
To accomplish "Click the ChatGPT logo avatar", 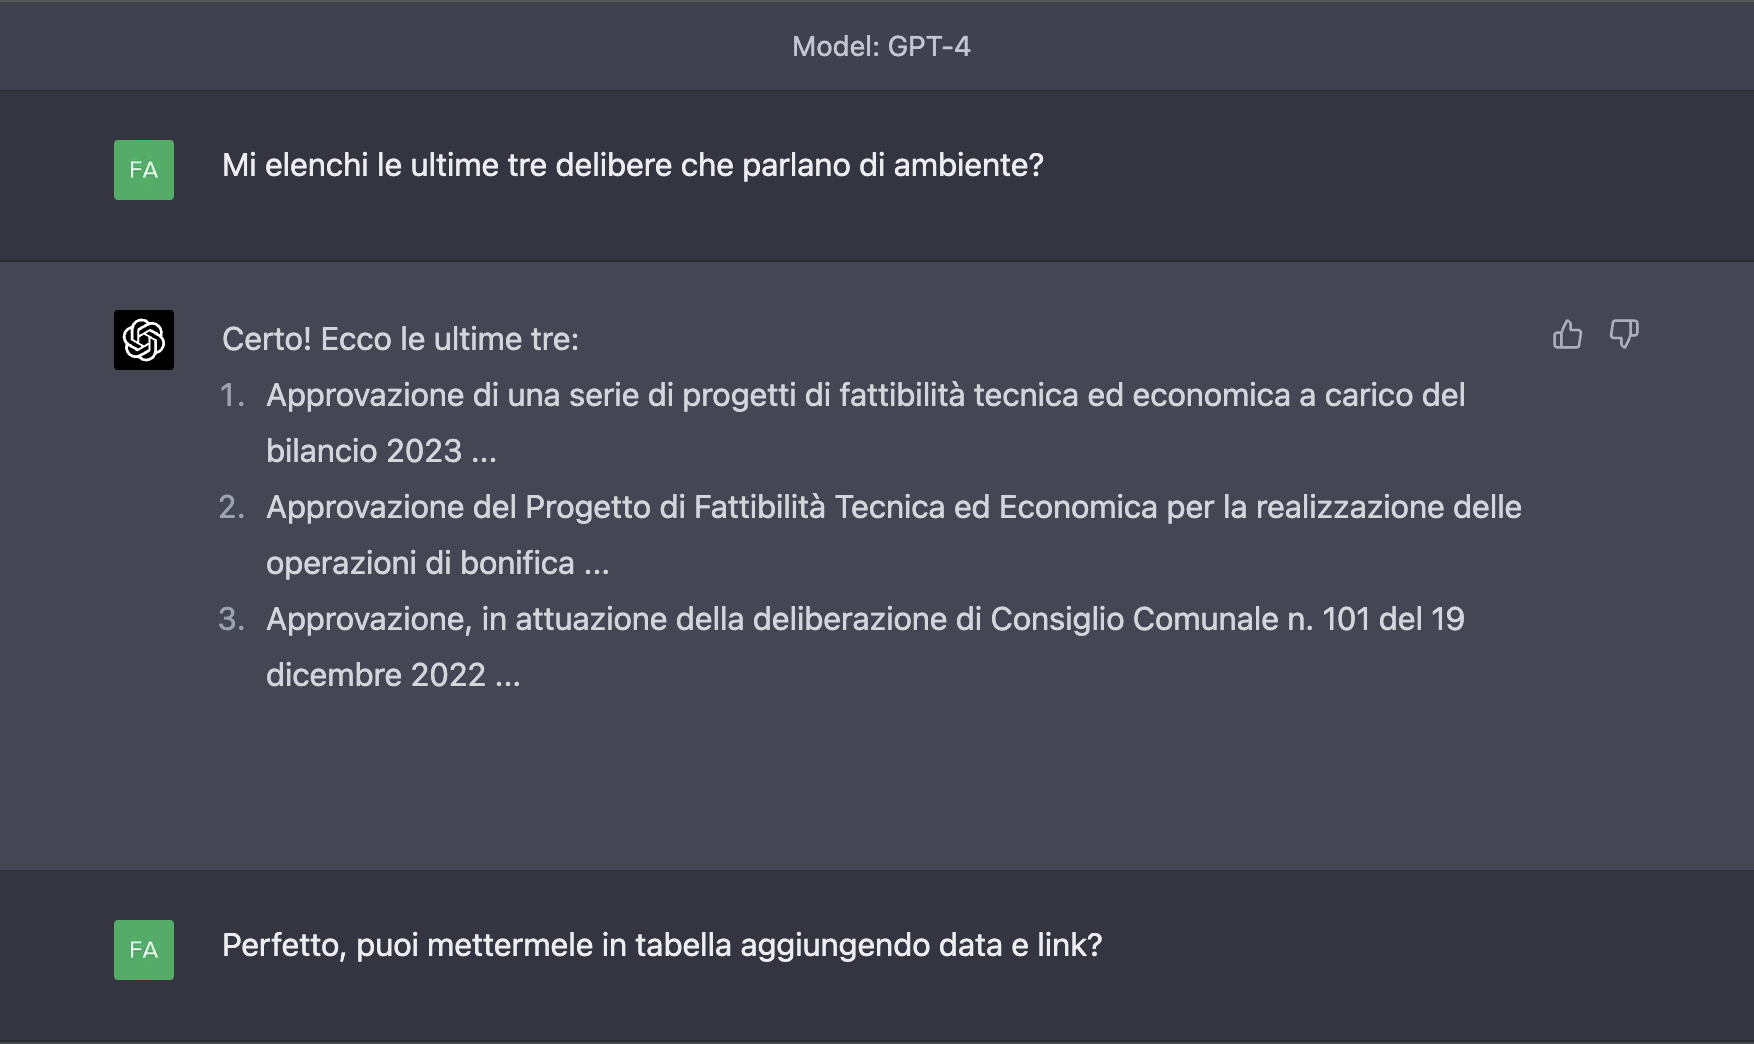I will click(x=144, y=340).
